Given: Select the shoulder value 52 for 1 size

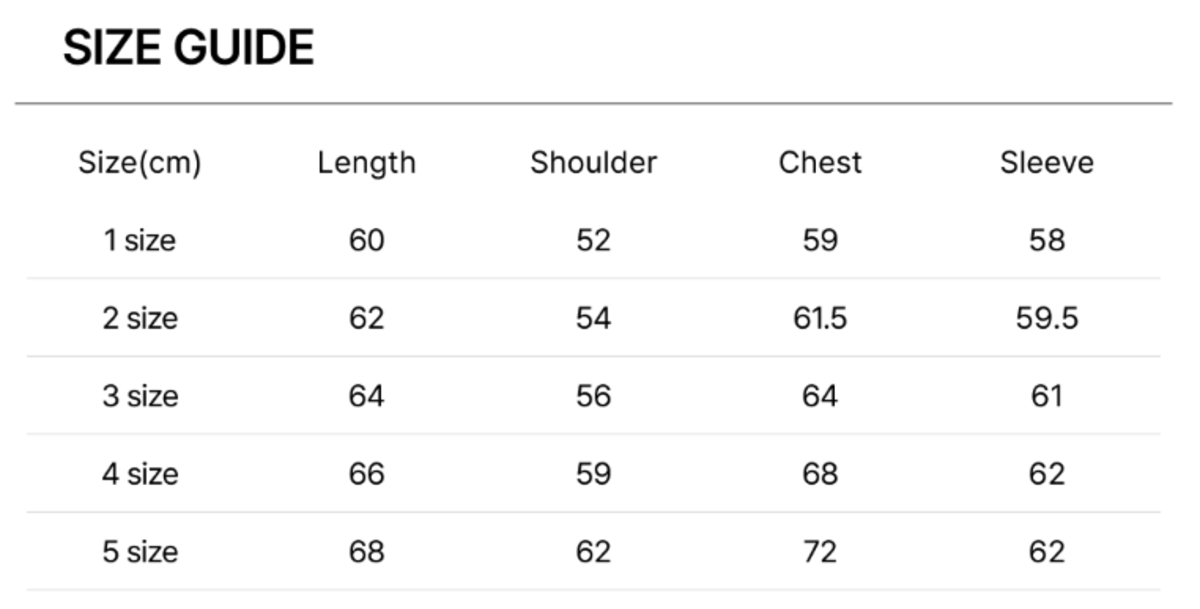Looking at the screenshot, I should [x=593, y=240].
